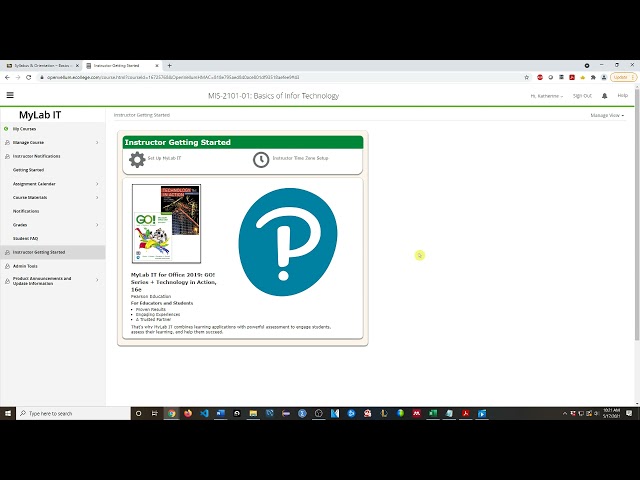The image size is (640, 480).
Task: Open Getting Started in sidebar
Action: click(x=28, y=170)
